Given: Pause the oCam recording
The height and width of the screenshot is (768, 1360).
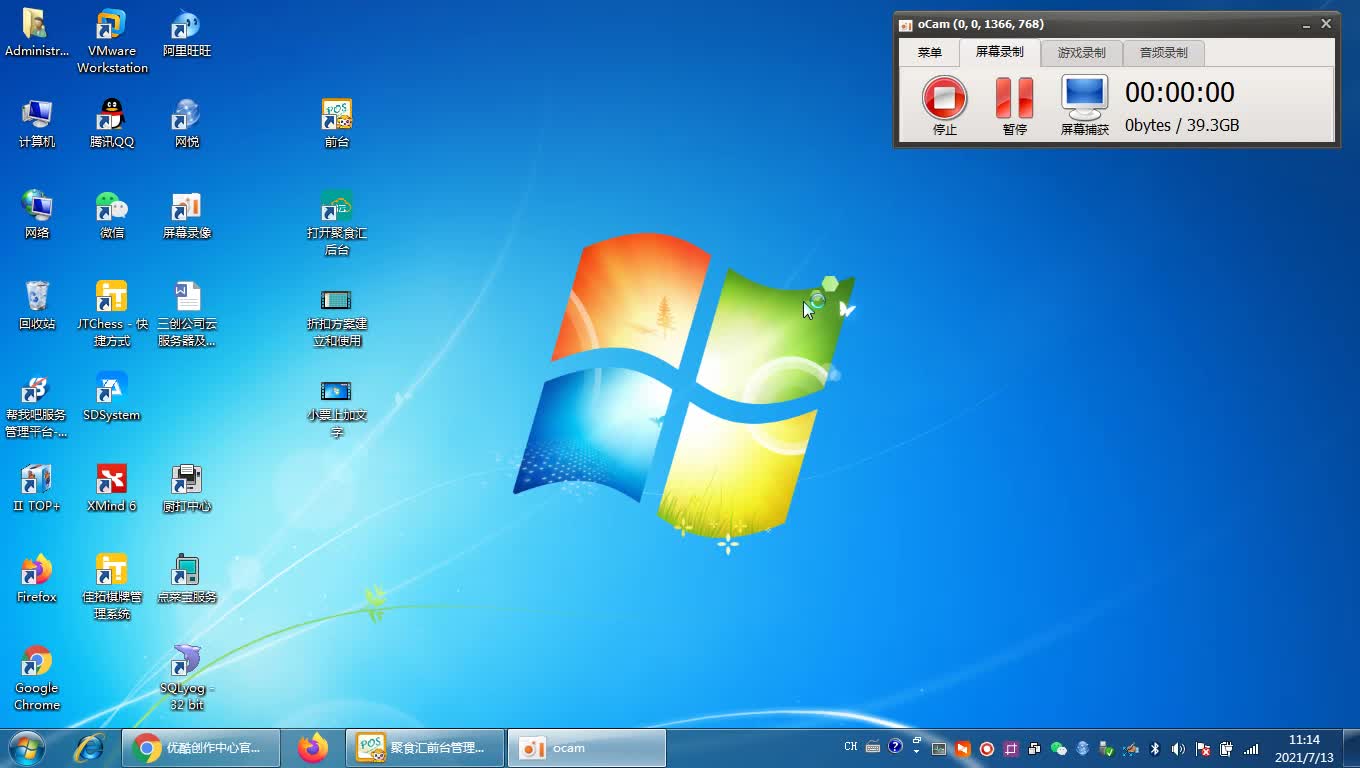Looking at the screenshot, I should tap(1014, 106).
